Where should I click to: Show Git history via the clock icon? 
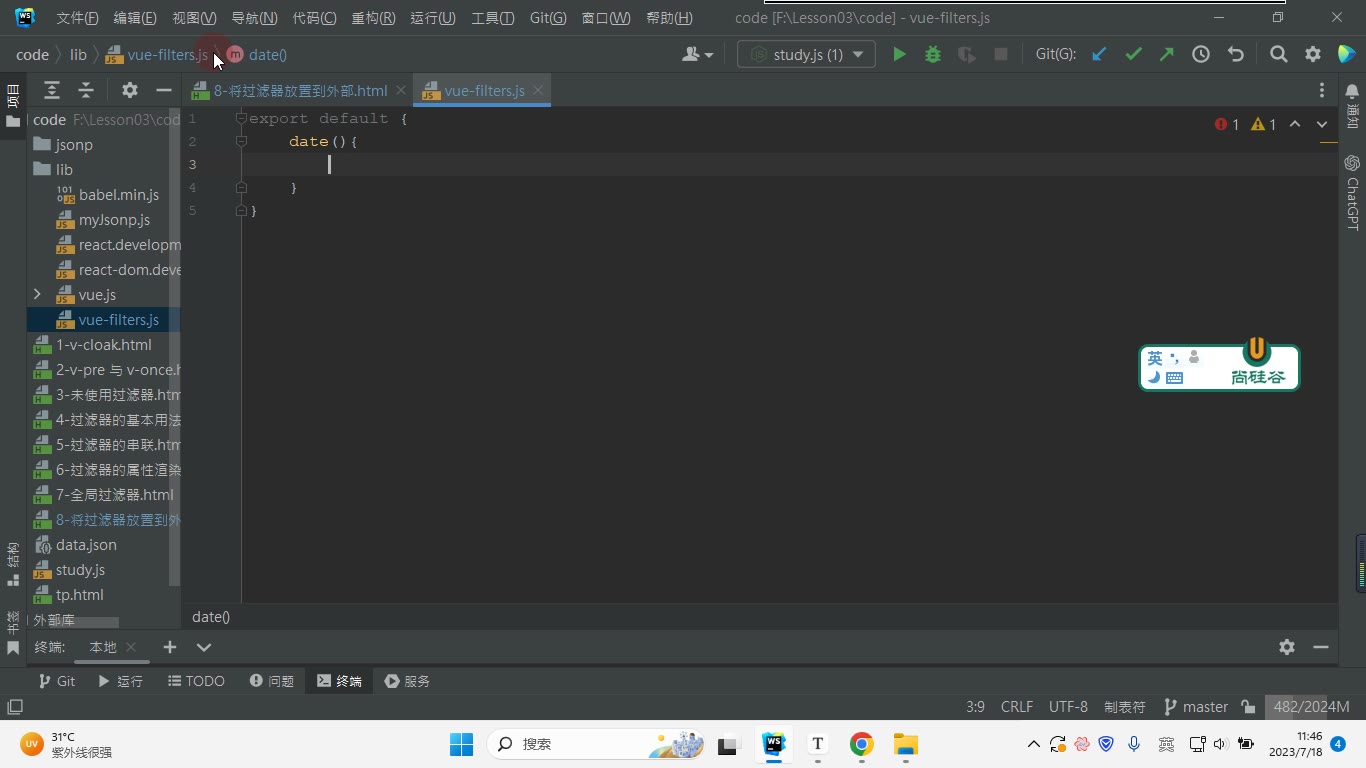[x=1201, y=55]
